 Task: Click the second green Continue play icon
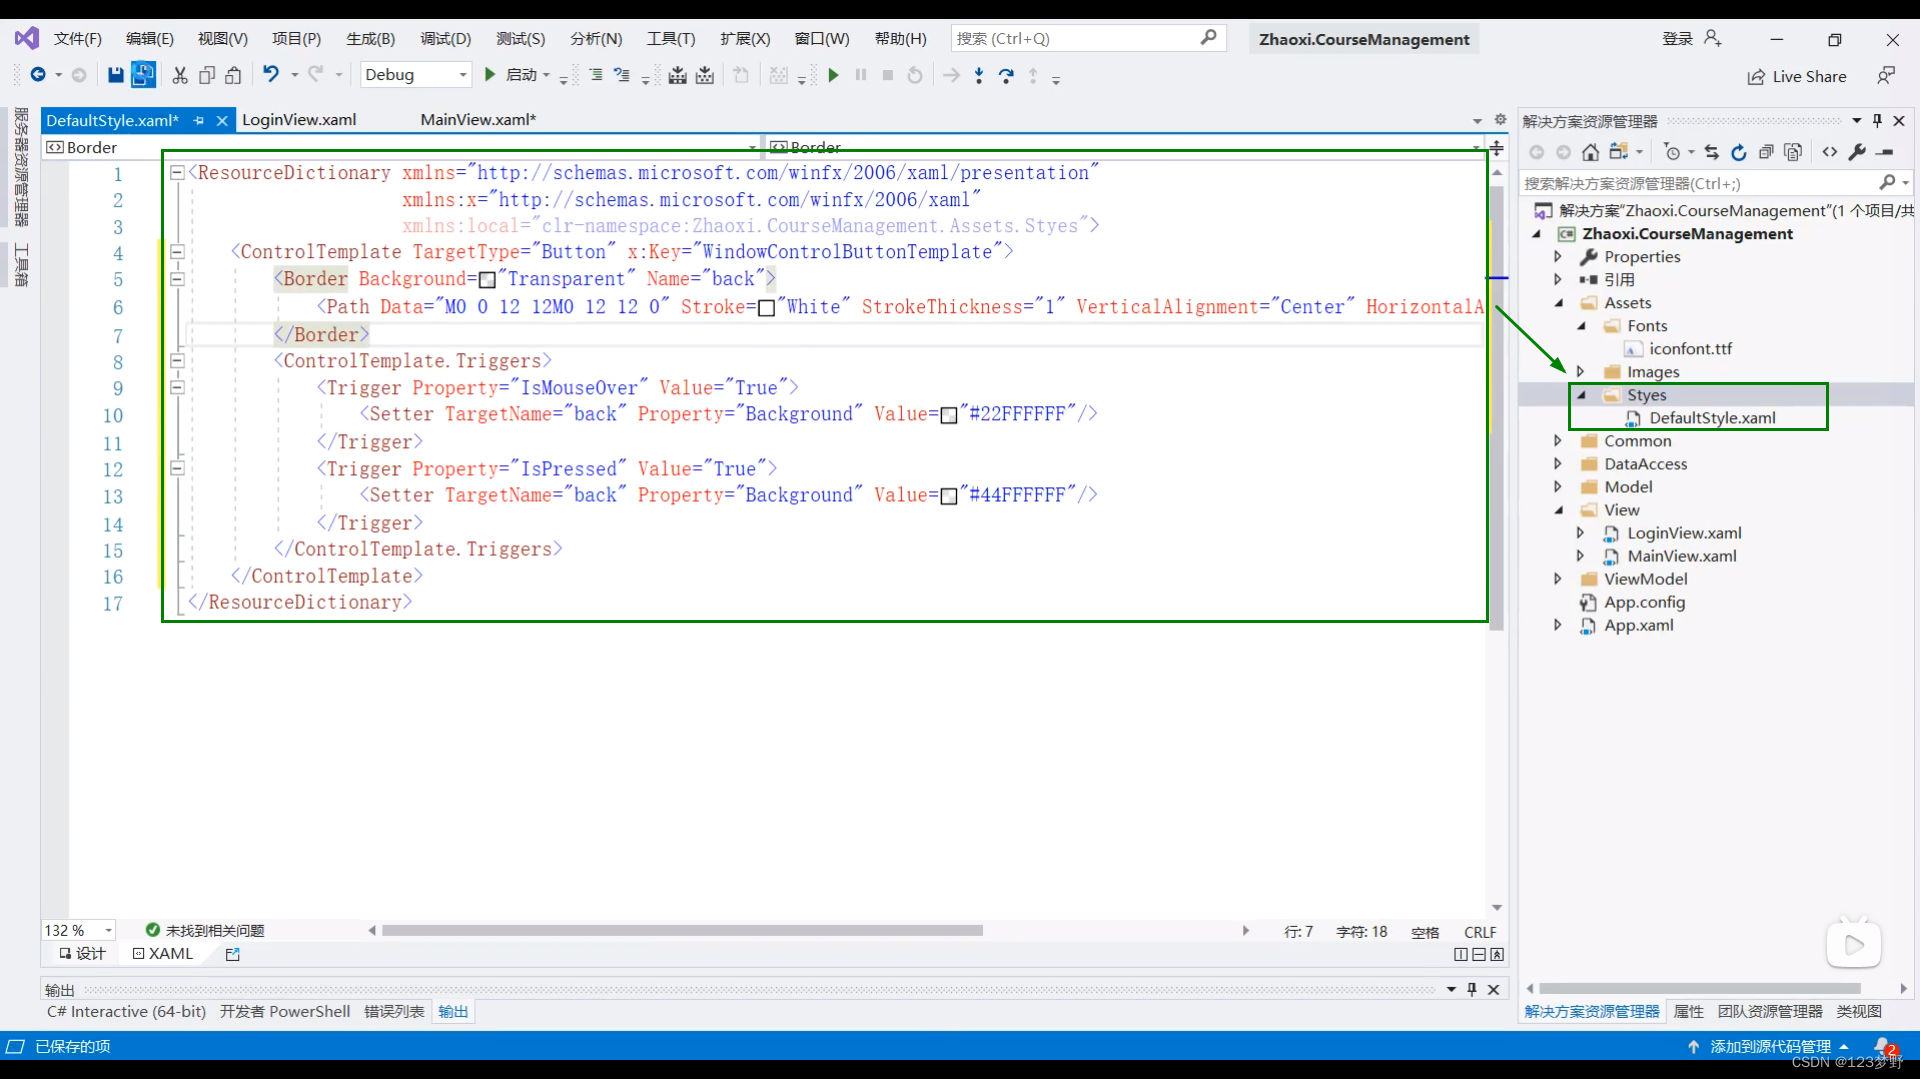point(833,75)
